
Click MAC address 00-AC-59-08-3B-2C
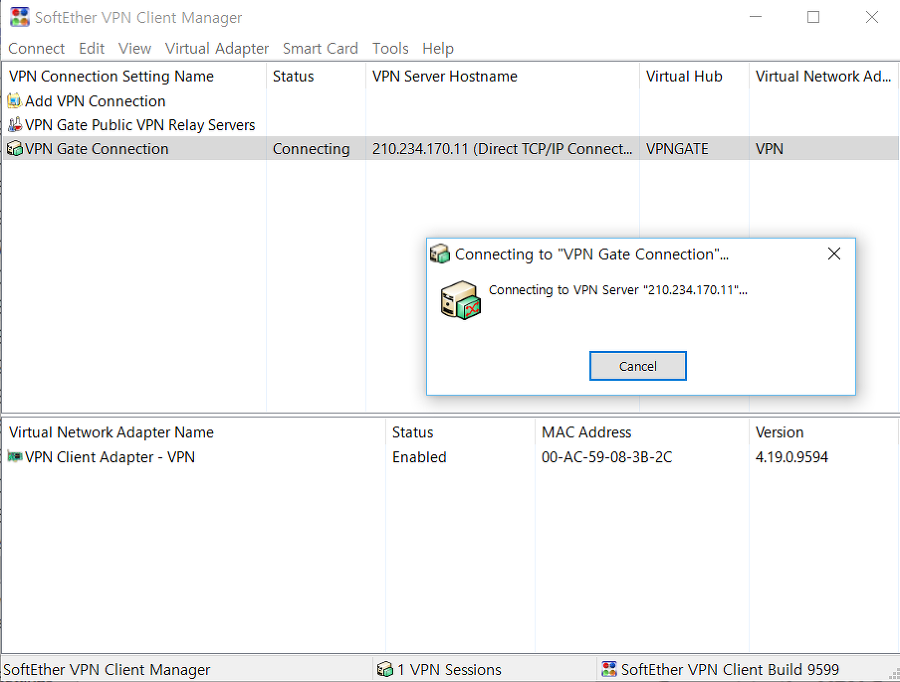(x=607, y=457)
